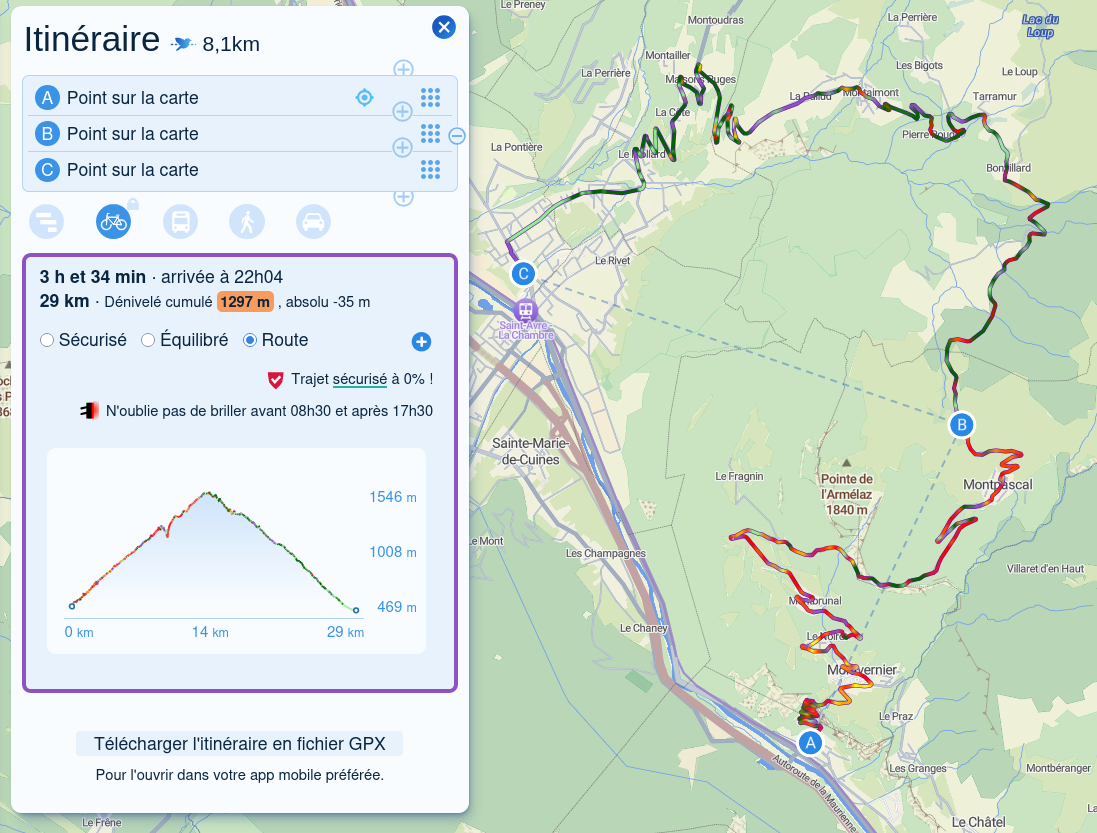
Task: Select the Sécurisé route option
Action: click(x=47, y=341)
